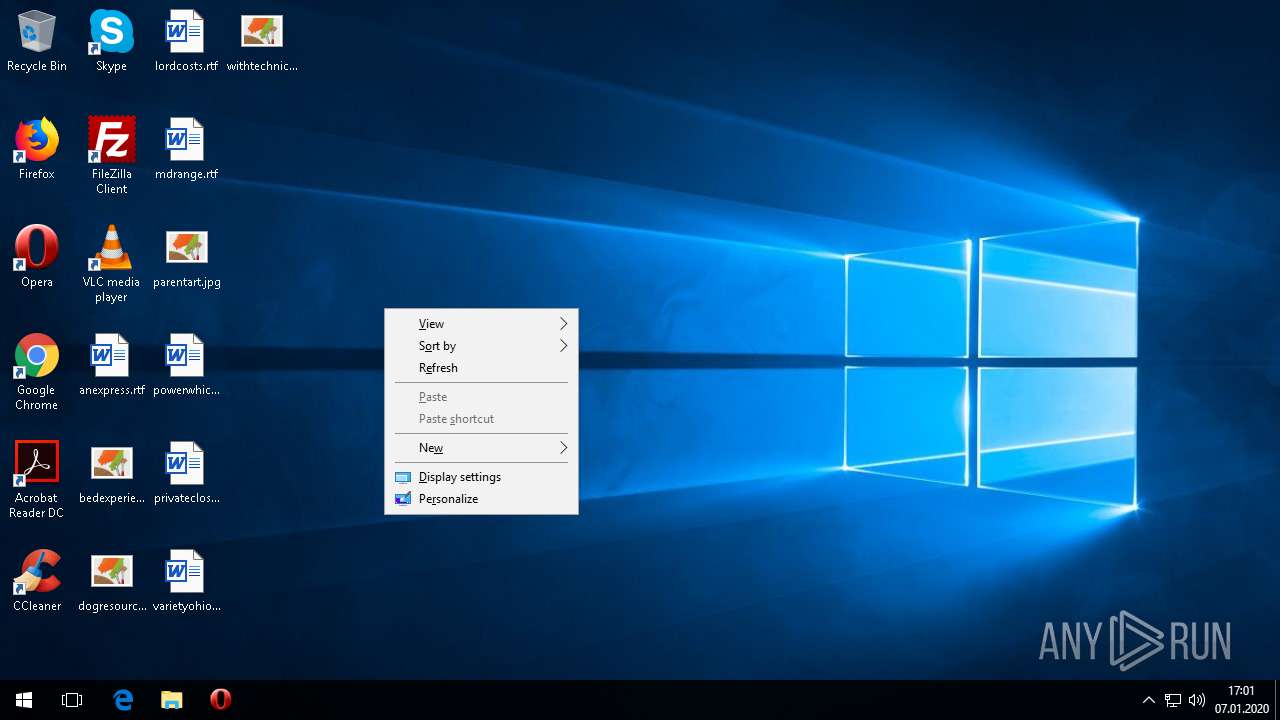Expand the New submenu
The height and width of the screenshot is (720, 1280).
point(481,448)
